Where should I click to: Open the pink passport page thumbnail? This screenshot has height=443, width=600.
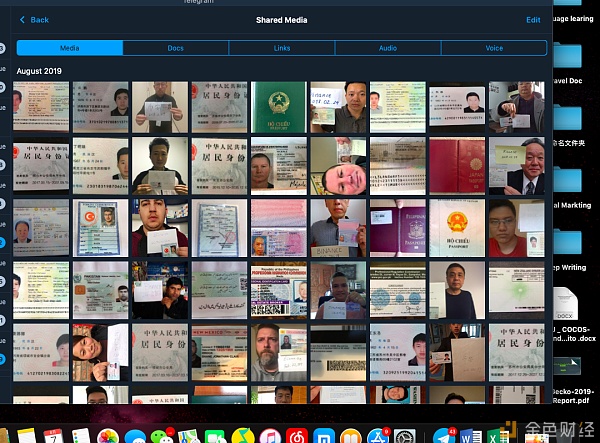(x=279, y=228)
